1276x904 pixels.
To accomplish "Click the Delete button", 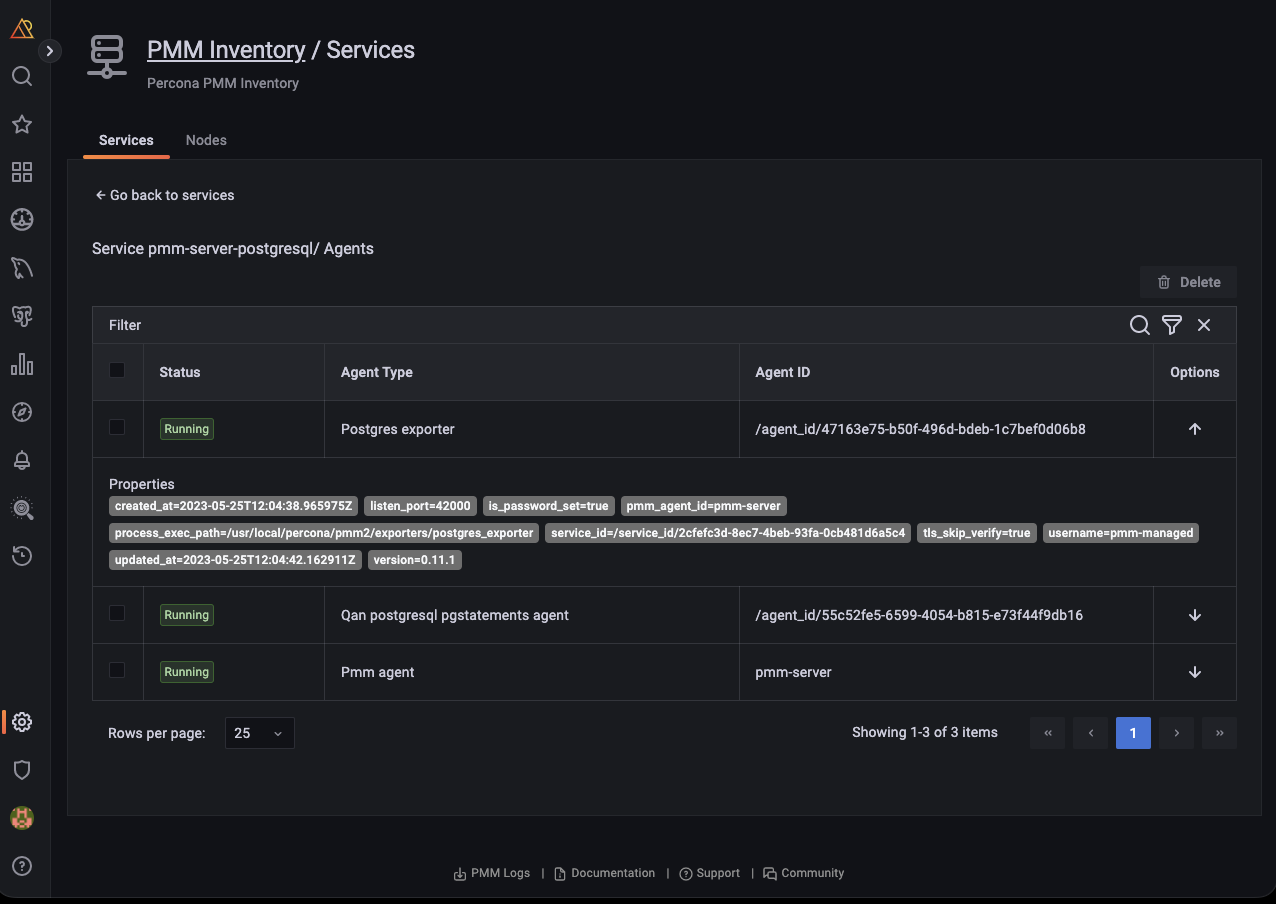I will [x=1188, y=282].
